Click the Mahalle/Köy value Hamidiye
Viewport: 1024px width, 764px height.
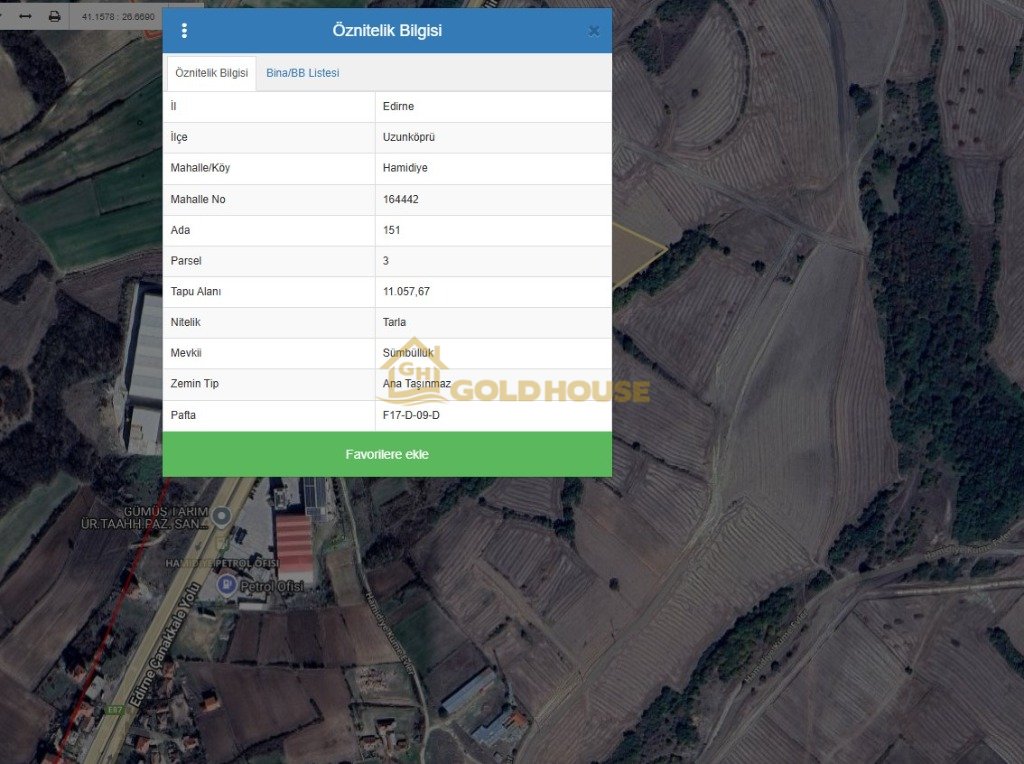point(405,168)
